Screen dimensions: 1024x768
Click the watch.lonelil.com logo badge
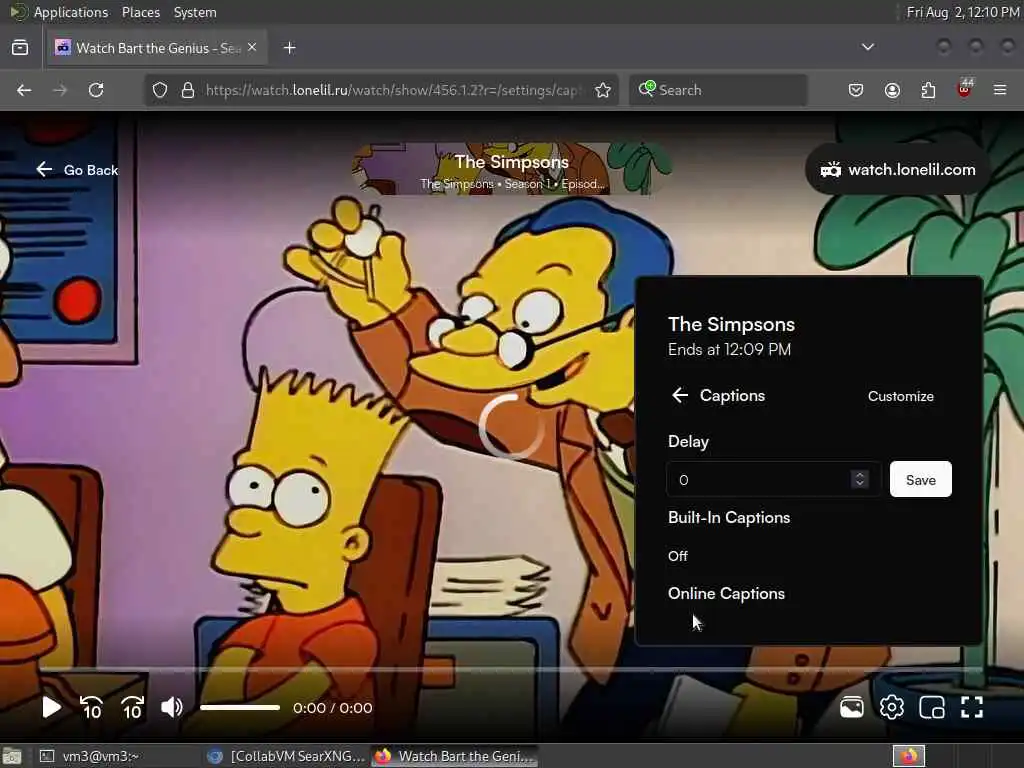pyautogui.click(x=898, y=170)
